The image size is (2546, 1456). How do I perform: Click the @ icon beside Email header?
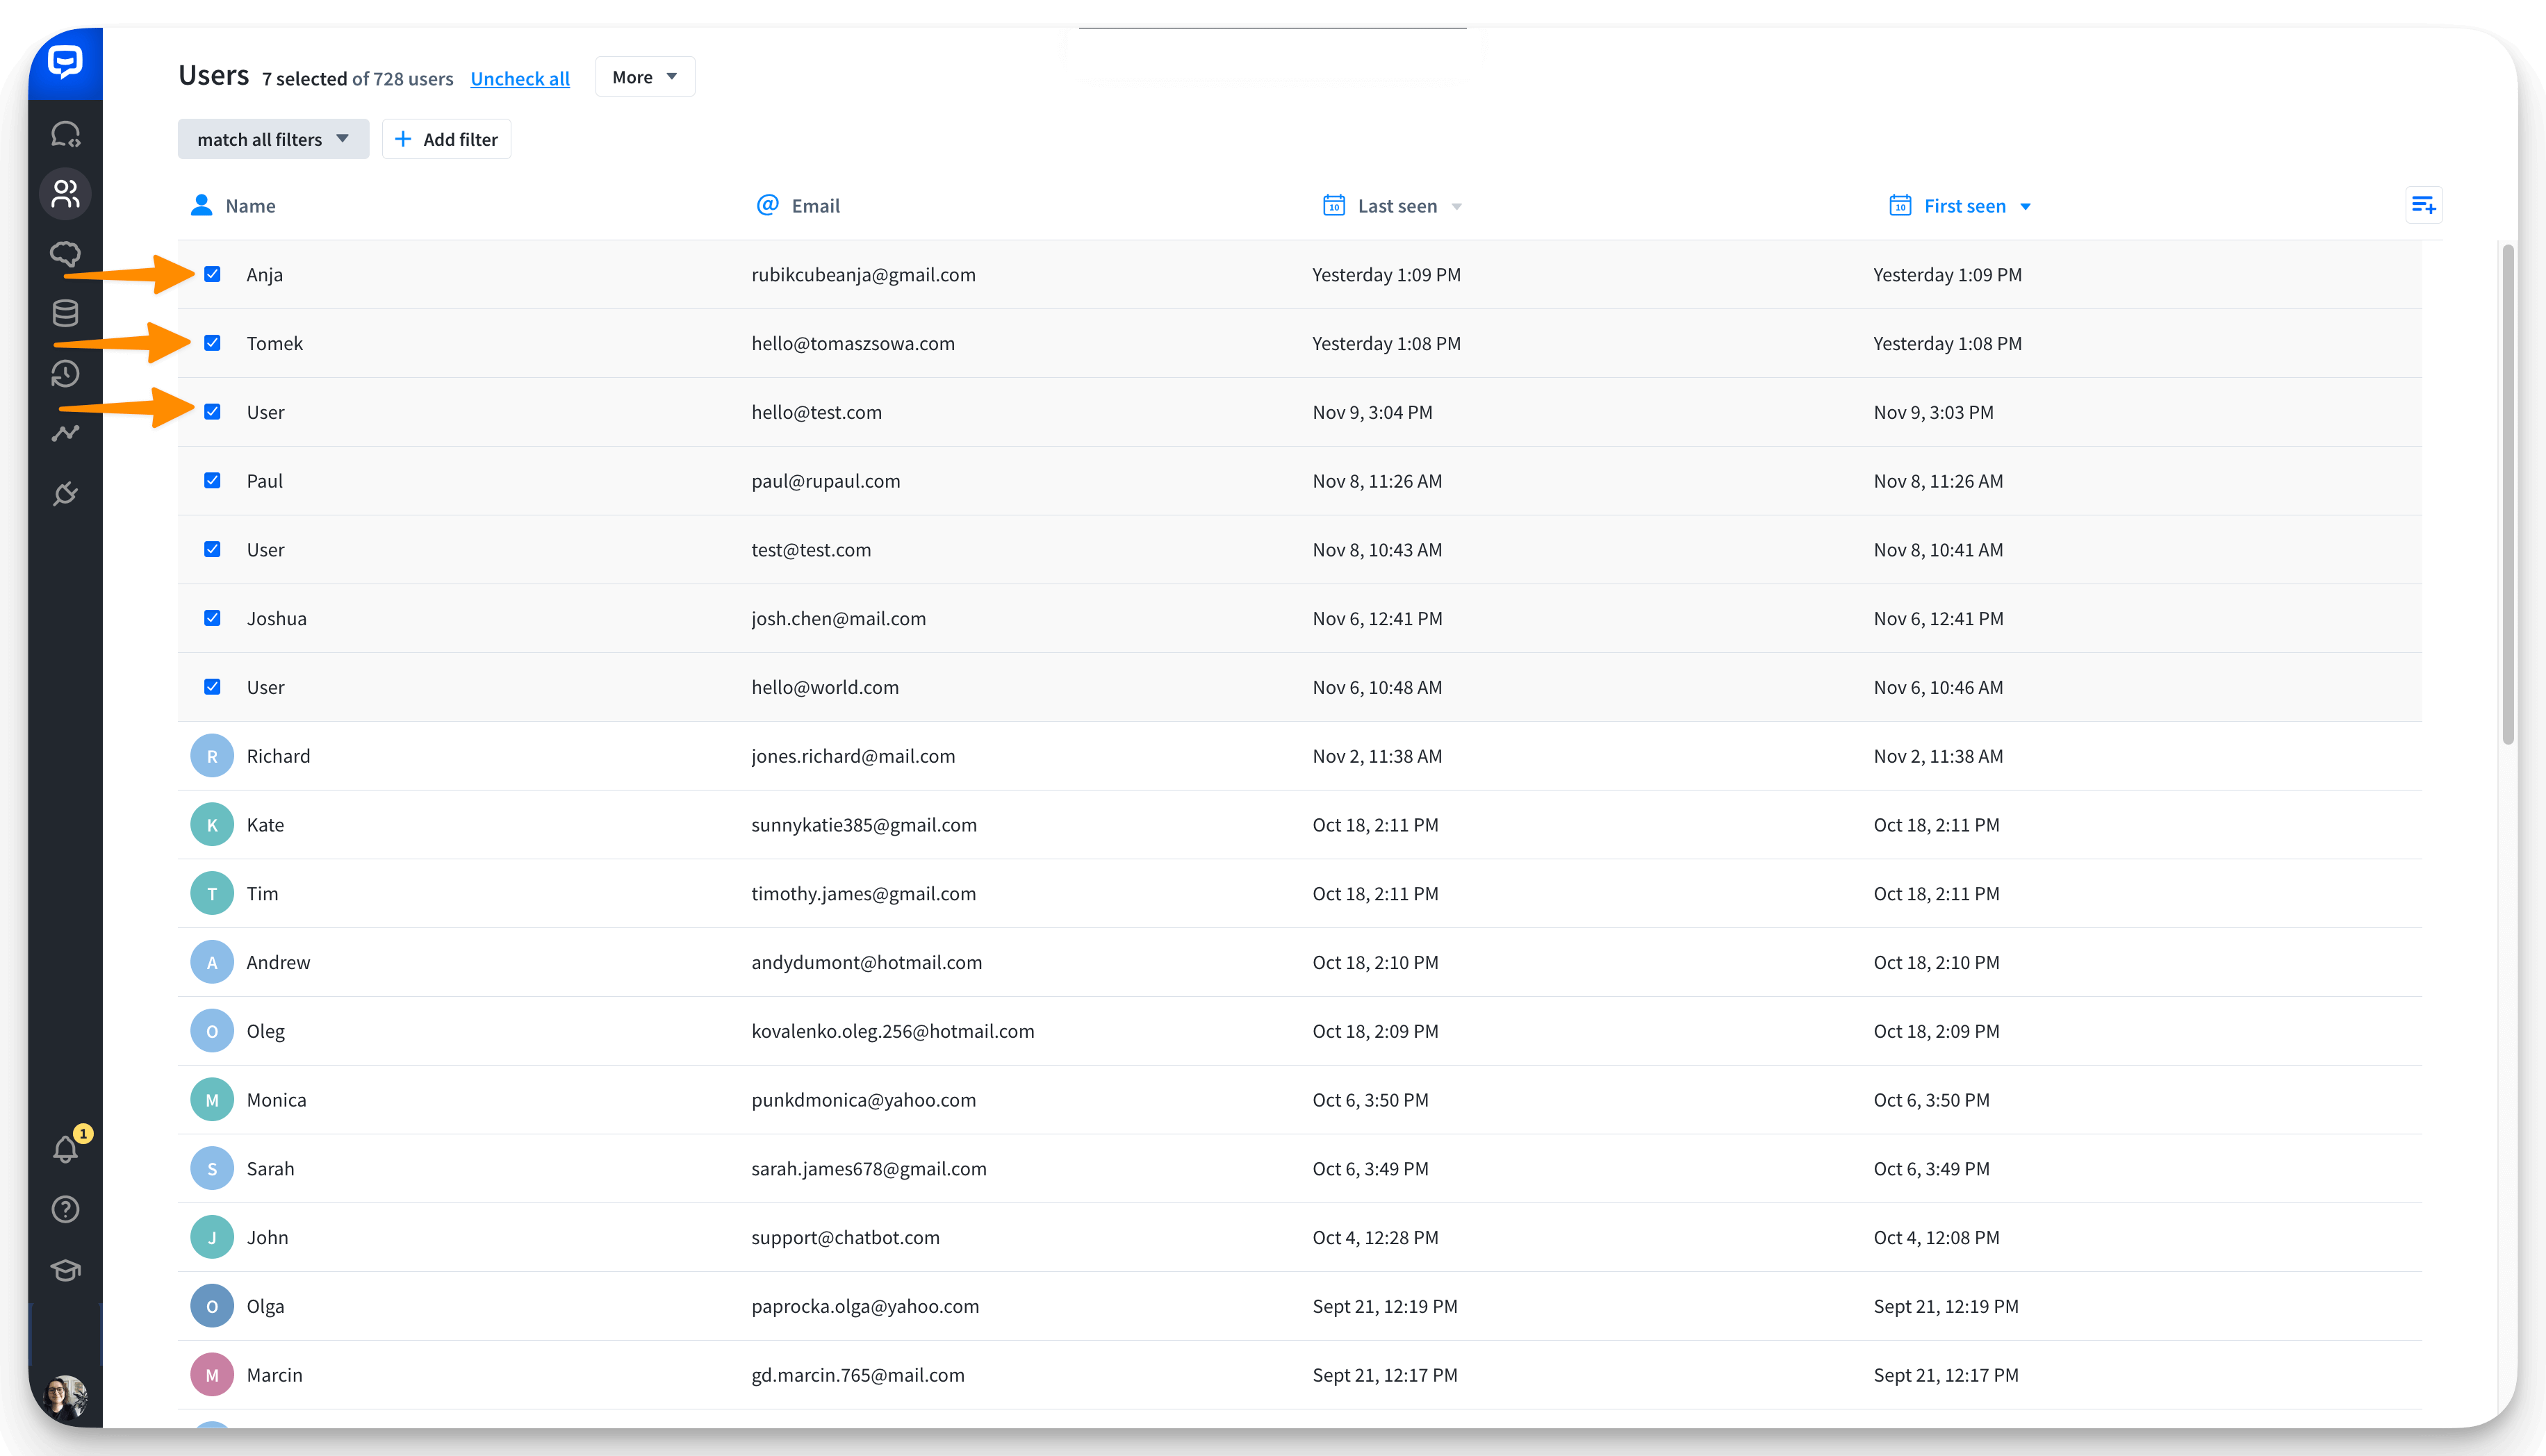[x=767, y=205]
